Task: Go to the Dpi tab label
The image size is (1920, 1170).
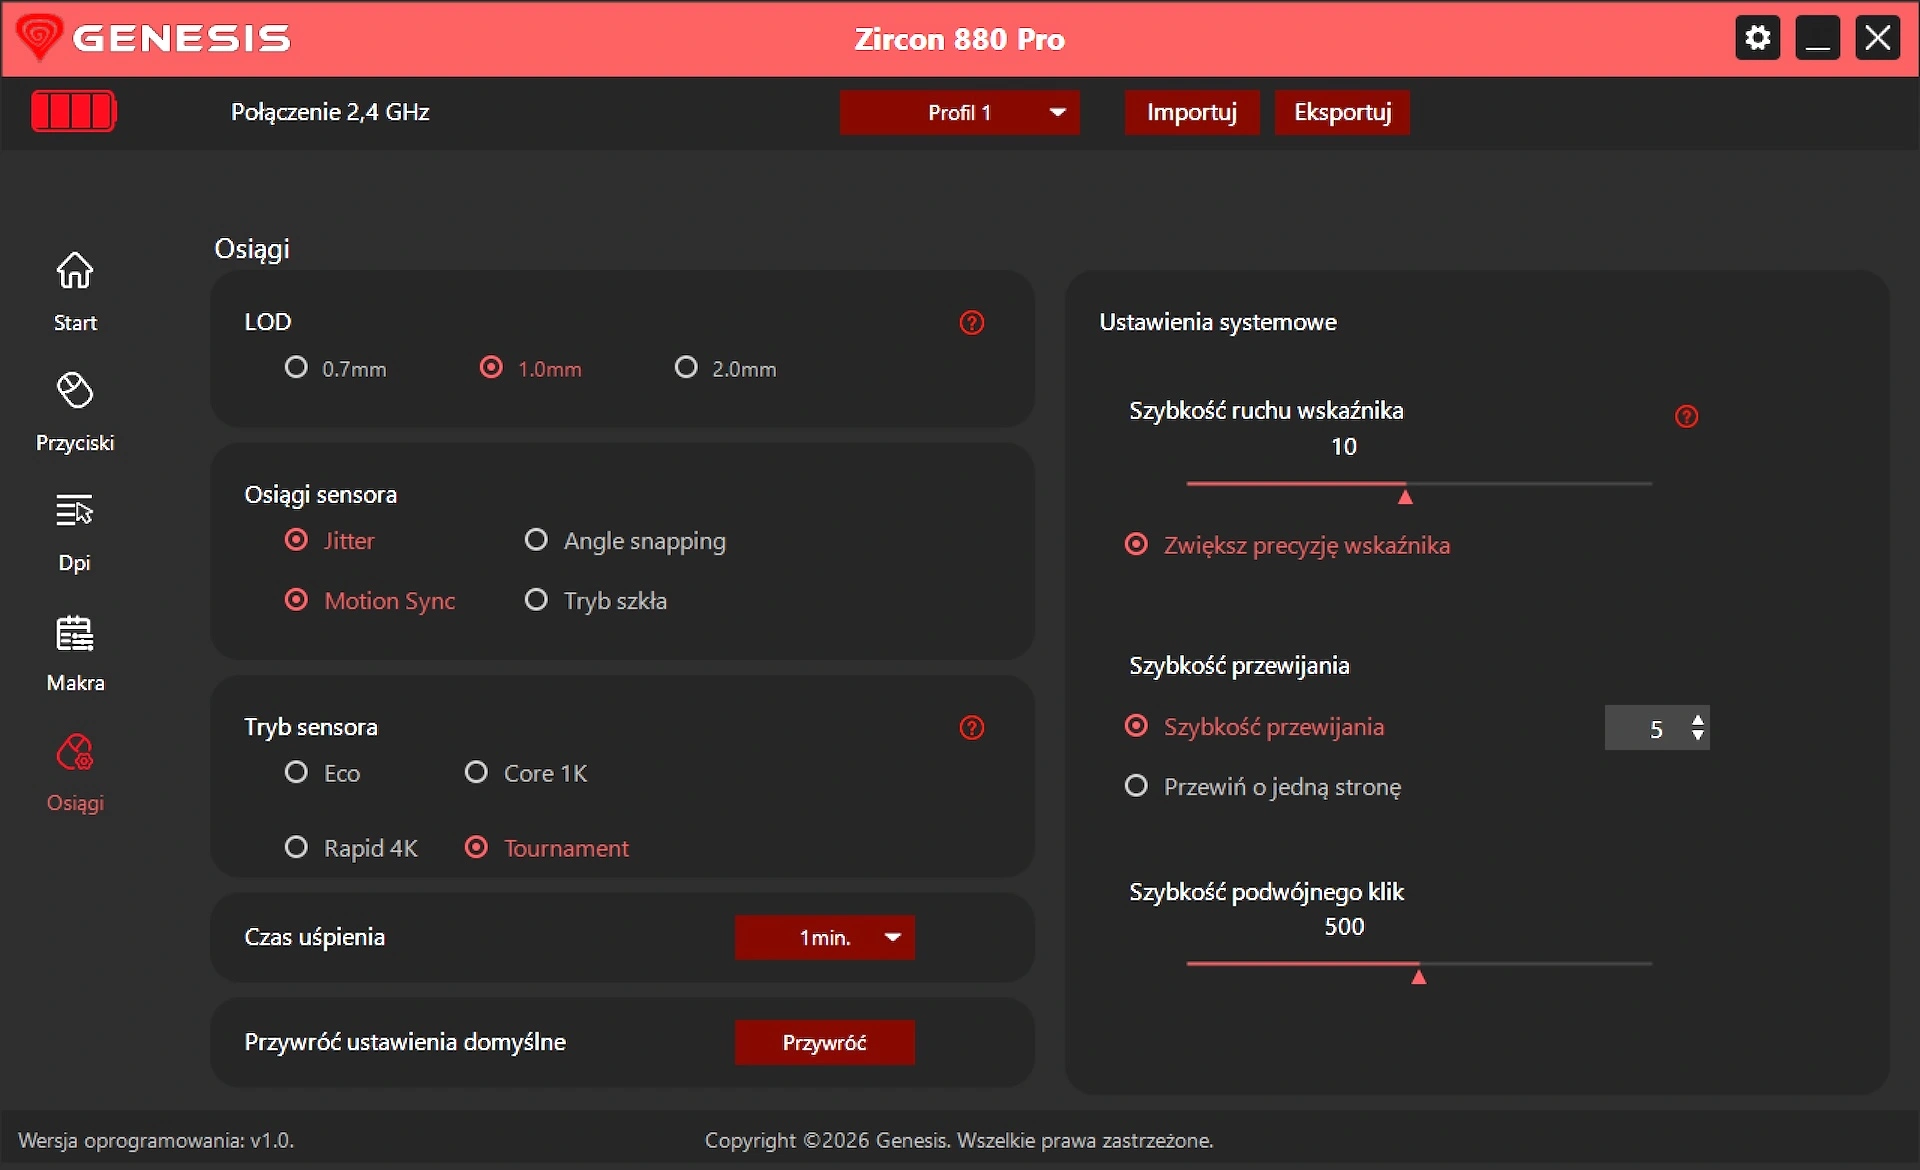Action: click(75, 562)
